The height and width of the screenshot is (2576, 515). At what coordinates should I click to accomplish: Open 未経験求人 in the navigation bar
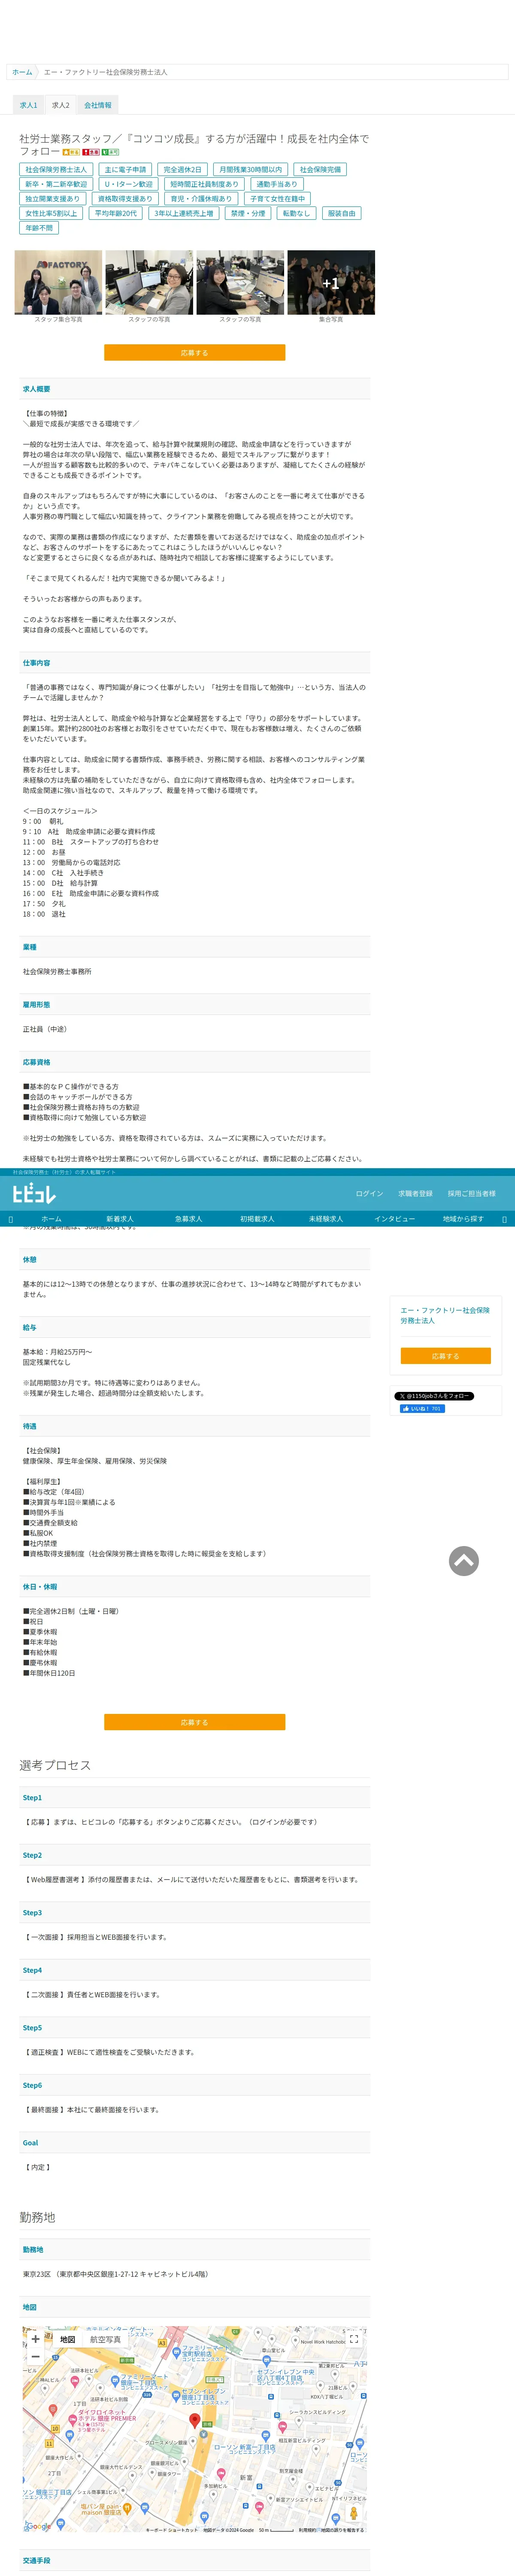click(x=326, y=1219)
